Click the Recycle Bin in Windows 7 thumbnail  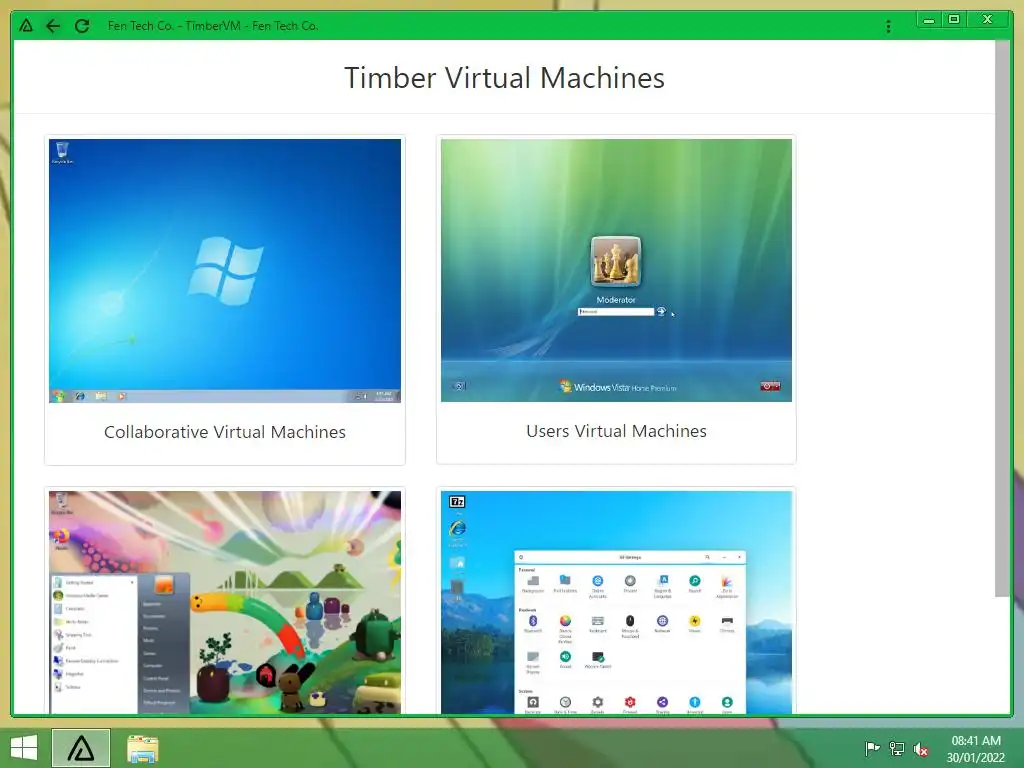coord(62,152)
